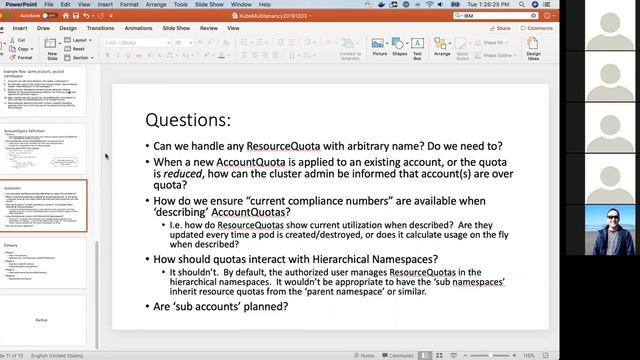Open the Arrange menu in menu bar
This screenshot has height=360, width=640.
(x=156, y=4)
